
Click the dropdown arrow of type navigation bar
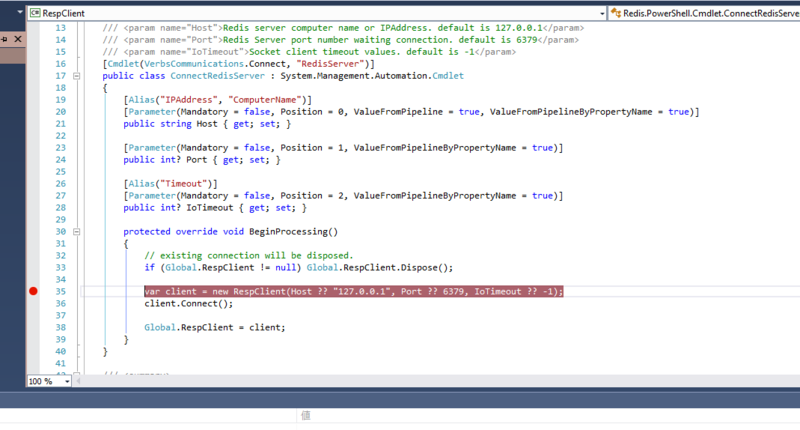click(x=602, y=14)
